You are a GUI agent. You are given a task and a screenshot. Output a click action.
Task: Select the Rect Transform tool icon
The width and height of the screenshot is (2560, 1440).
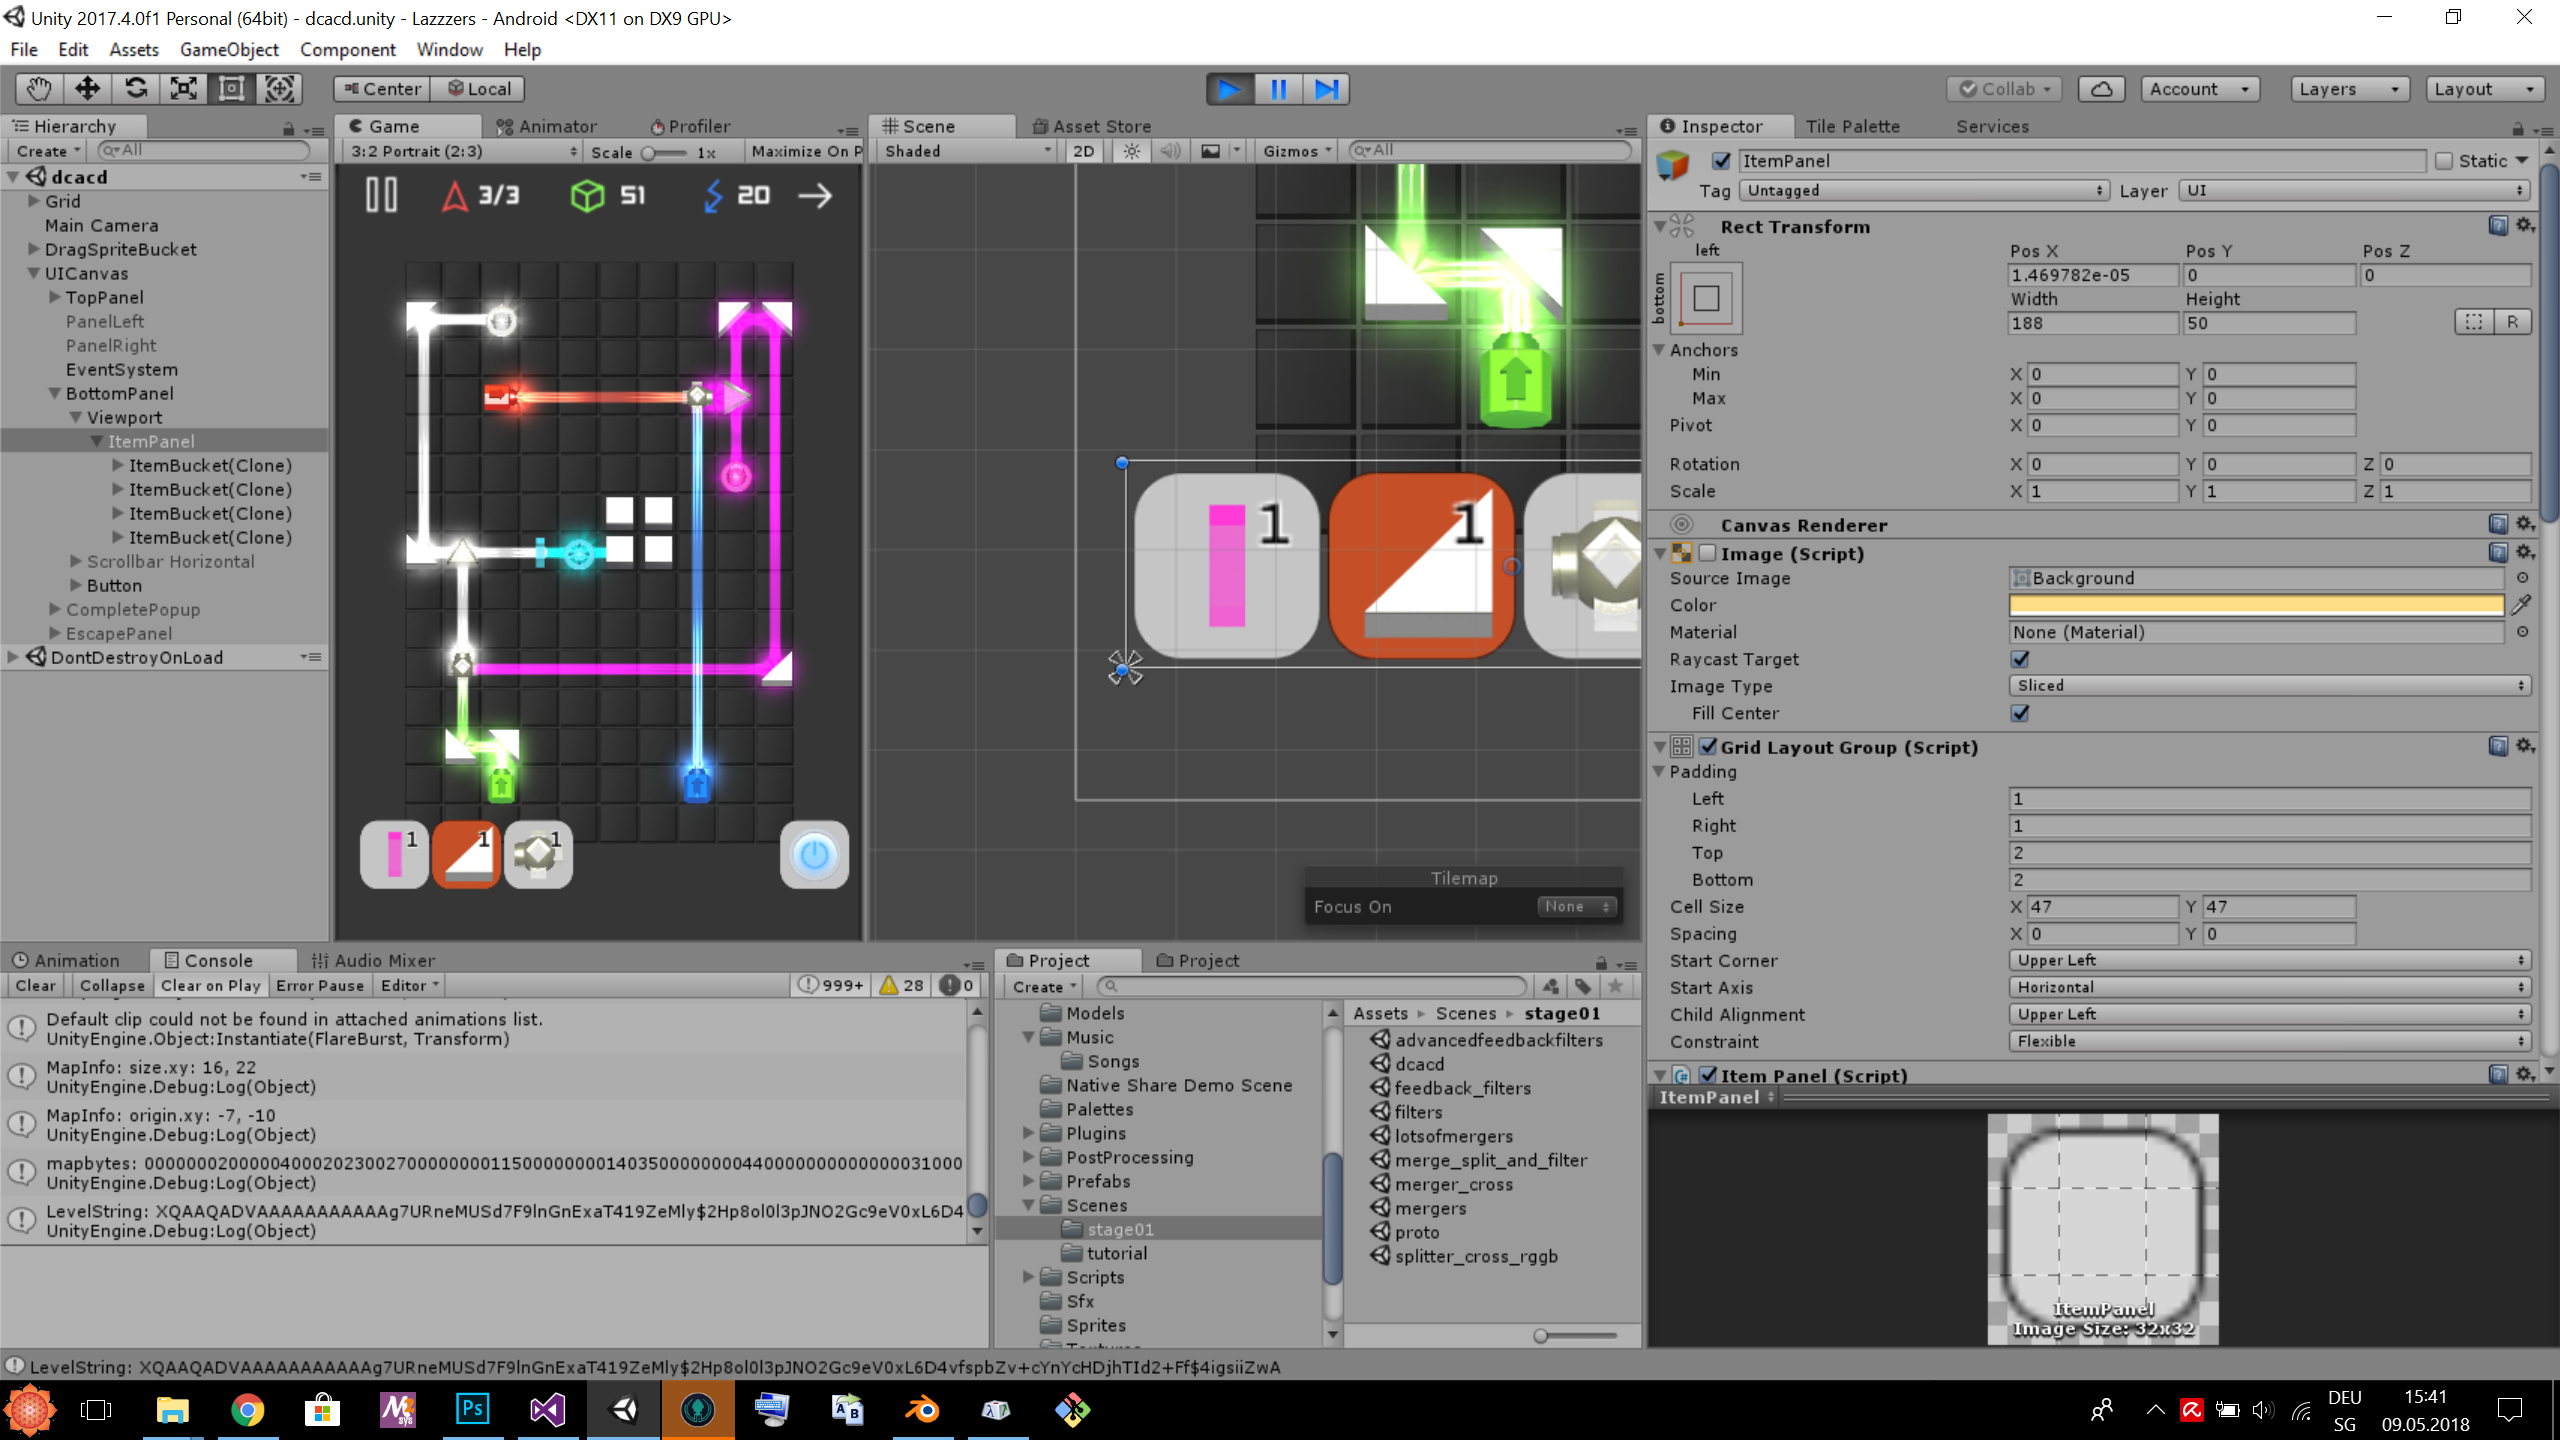(231, 89)
